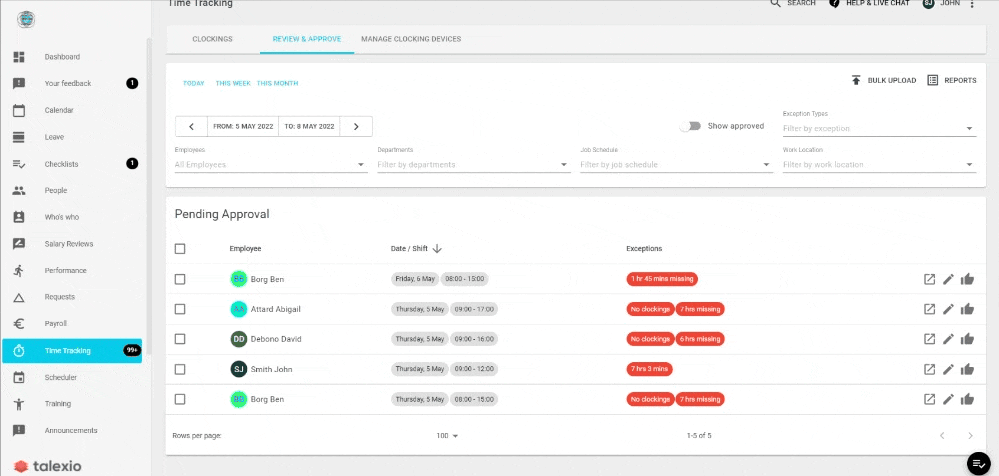Tick checkbox for Debono David row
Image resolution: width=999 pixels, height=476 pixels.
[180, 339]
